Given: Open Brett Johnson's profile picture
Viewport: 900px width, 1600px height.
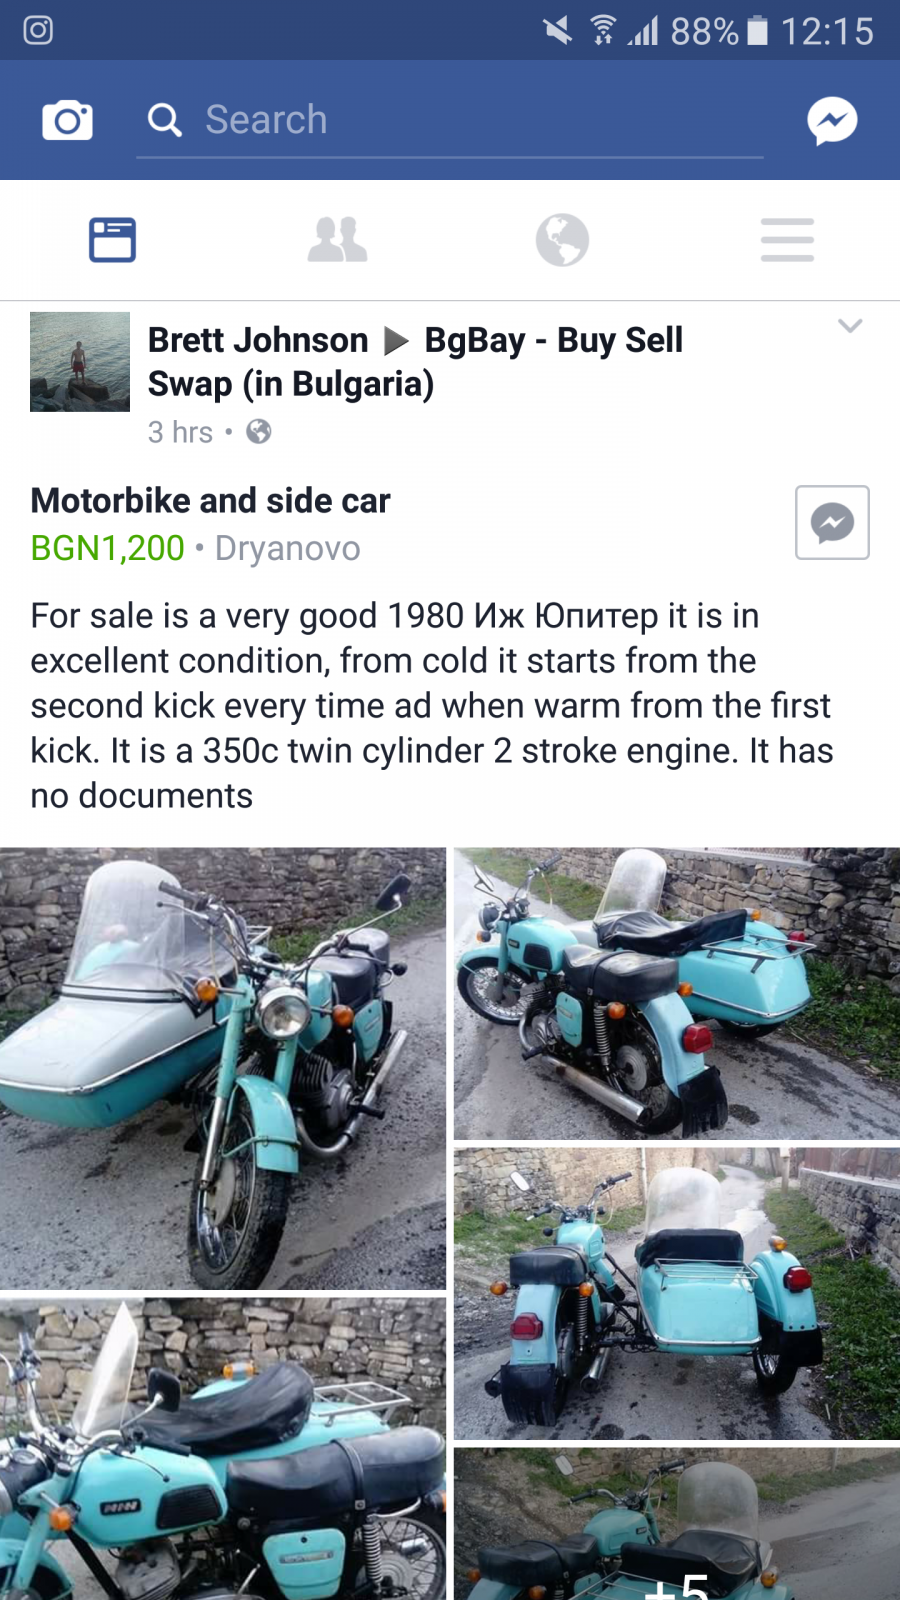Looking at the screenshot, I should pyautogui.click(x=80, y=362).
